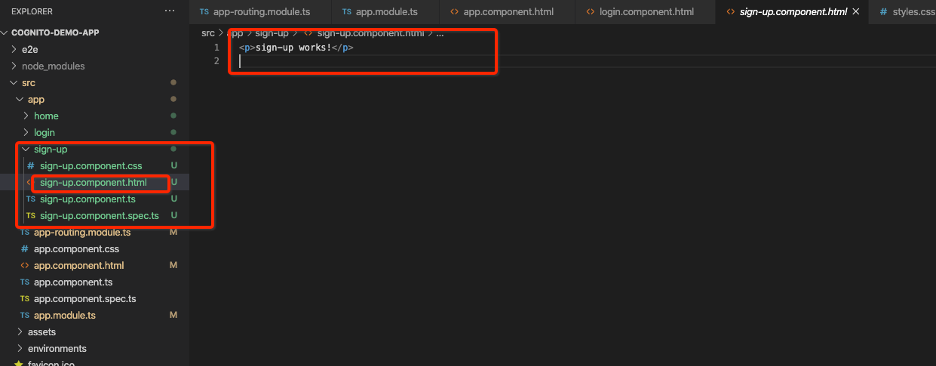Click line number 2 in the gutter
The height and width of the screenshot is (366, 936).
point(217,61)
